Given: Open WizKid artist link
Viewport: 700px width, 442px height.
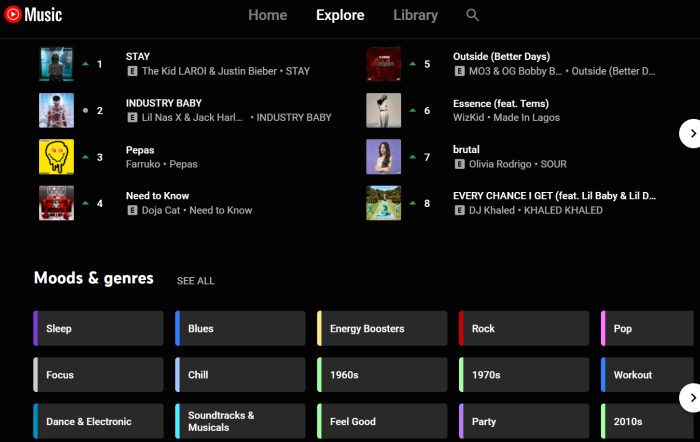Looking at the screenshot, I should (x=468, y=117).
